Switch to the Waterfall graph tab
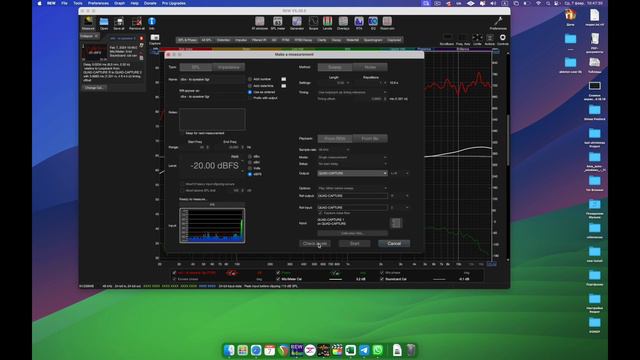Viewport: 640px width, 360px height. (352, 40)
